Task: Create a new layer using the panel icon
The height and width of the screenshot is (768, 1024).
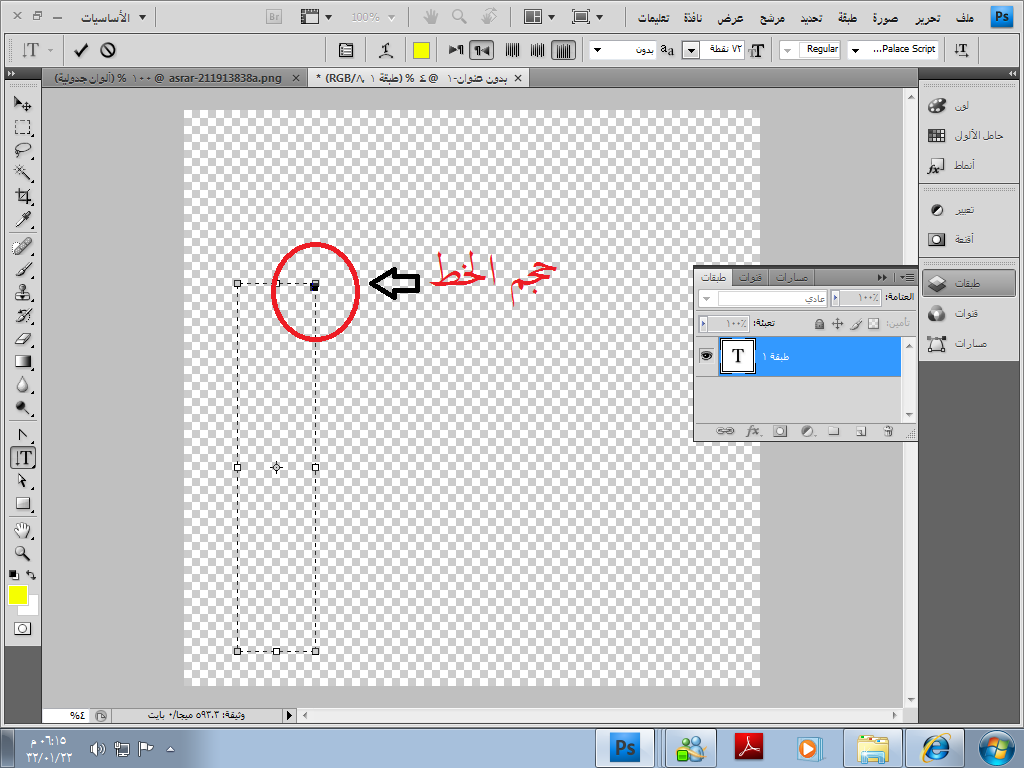Action: [860, 431]
